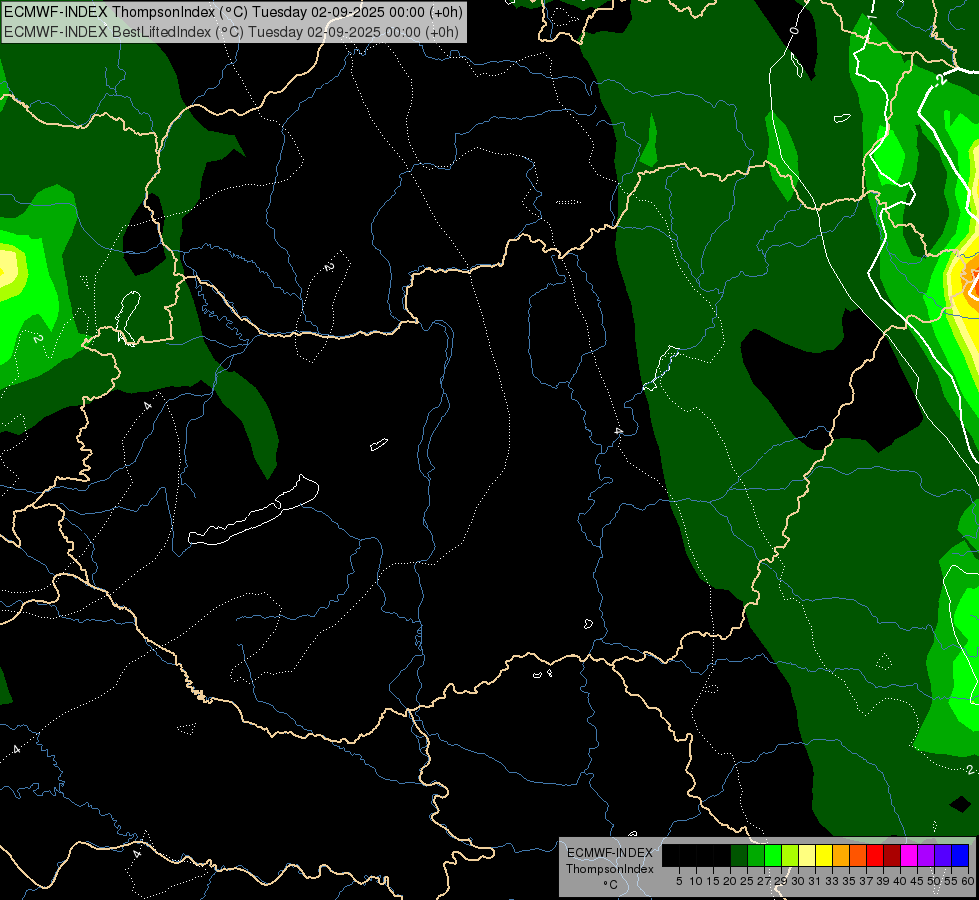979x900 pixels.
Task: Click the legend tick value 37
Action: coord(866,881)
